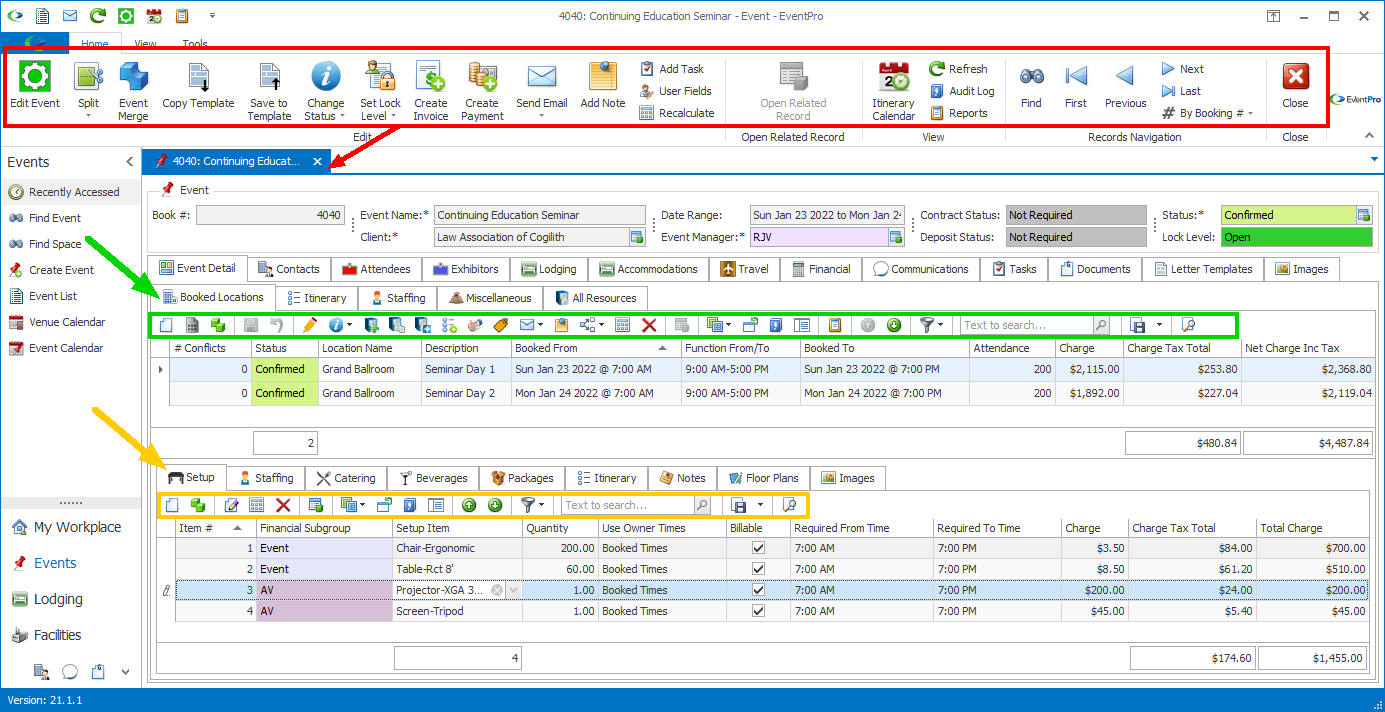Open the Lodging tab

point(548,269)
